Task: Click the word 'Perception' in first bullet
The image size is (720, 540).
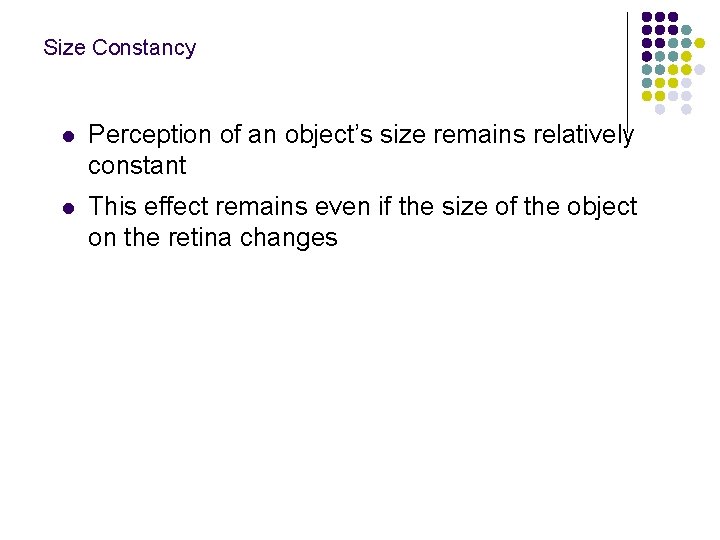Action: [x=150, y=136]
